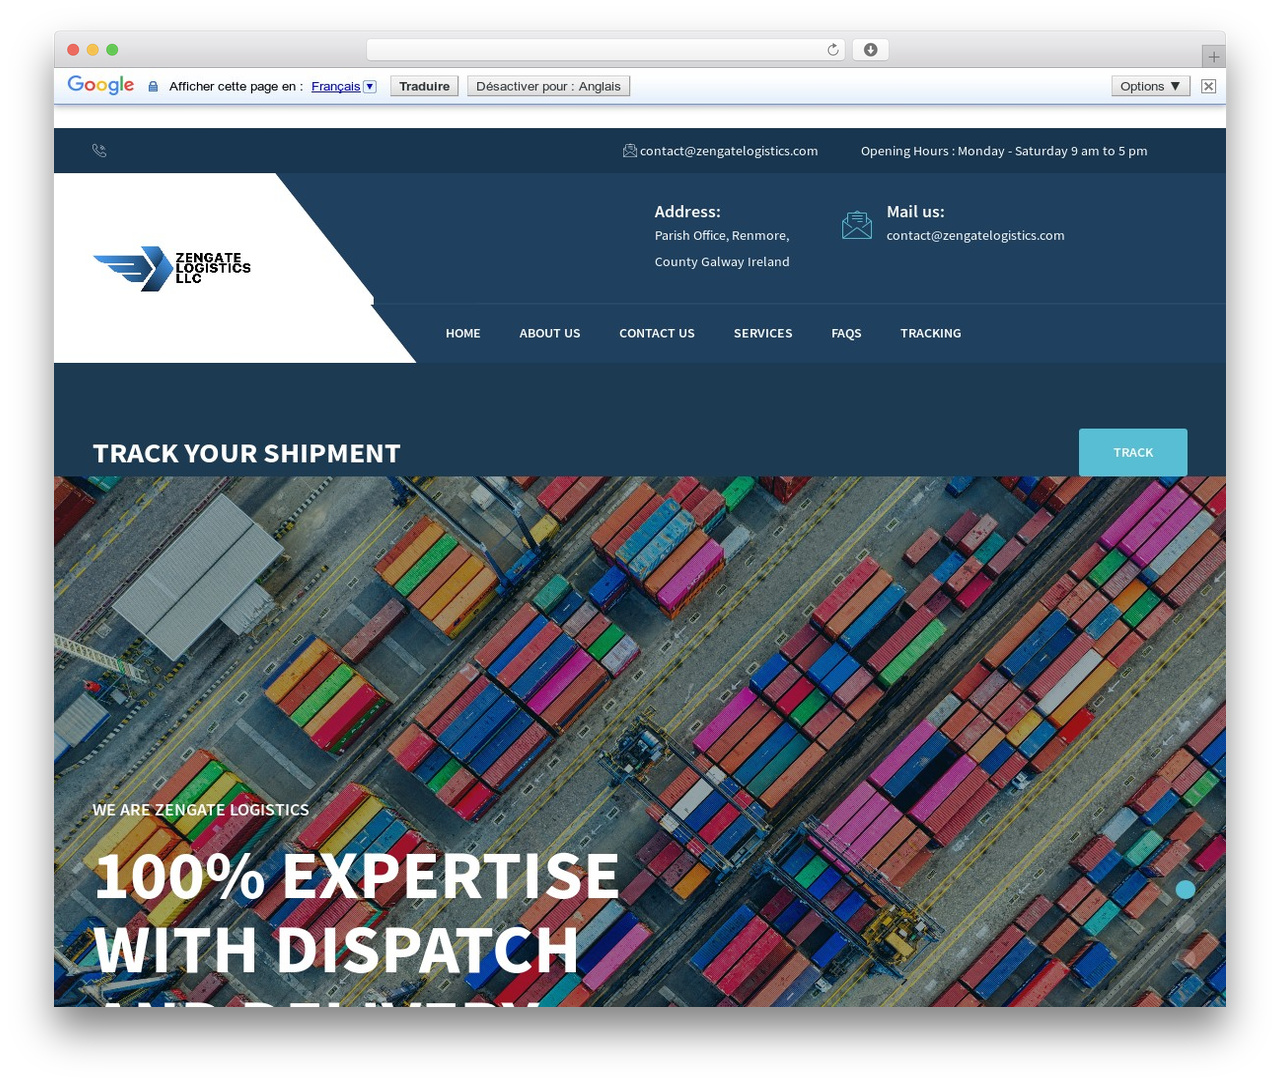Viewport: 1280px width, 1084px height.
Task: Open downloads with the arrow icon
Action: click(870, 50)
